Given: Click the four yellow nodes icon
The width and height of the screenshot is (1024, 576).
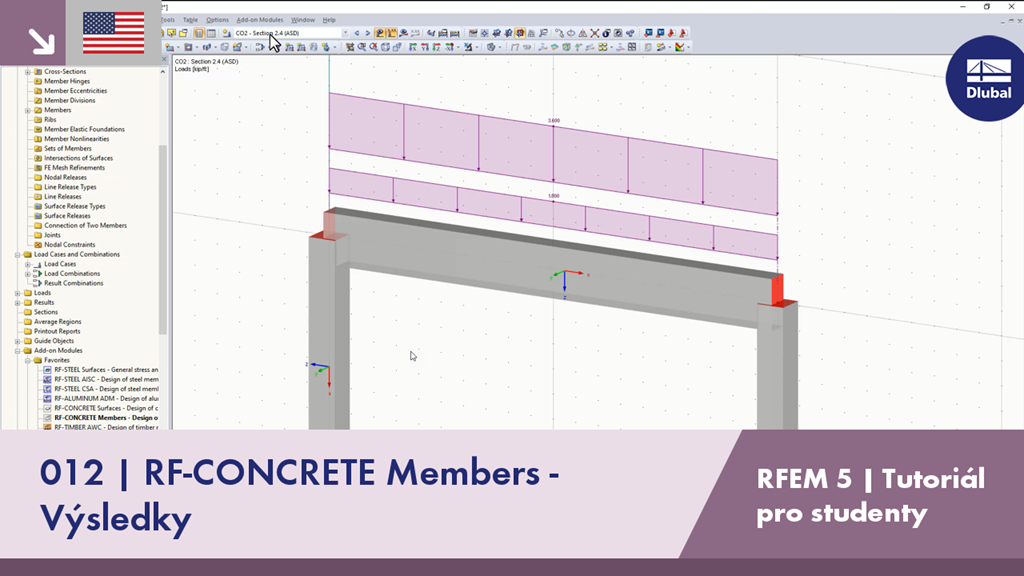Looking at the screenshot, I should pos(602,47).
